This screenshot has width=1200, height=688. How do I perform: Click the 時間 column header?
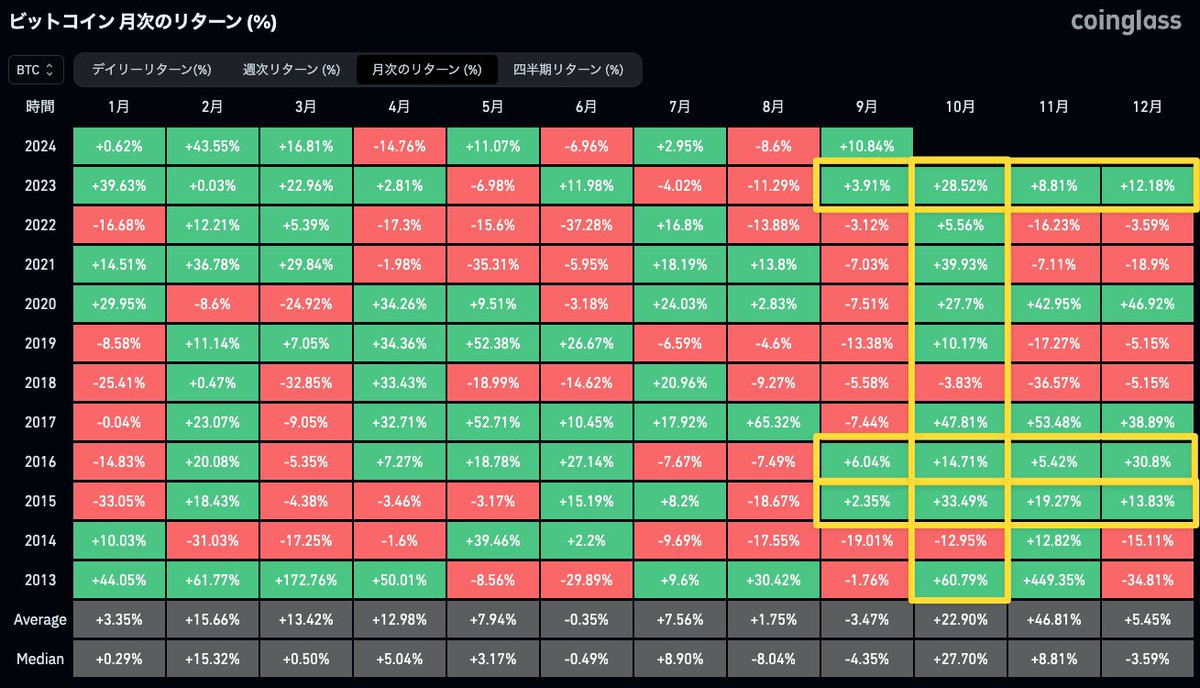pyautogui.click(x=40, y=106)
